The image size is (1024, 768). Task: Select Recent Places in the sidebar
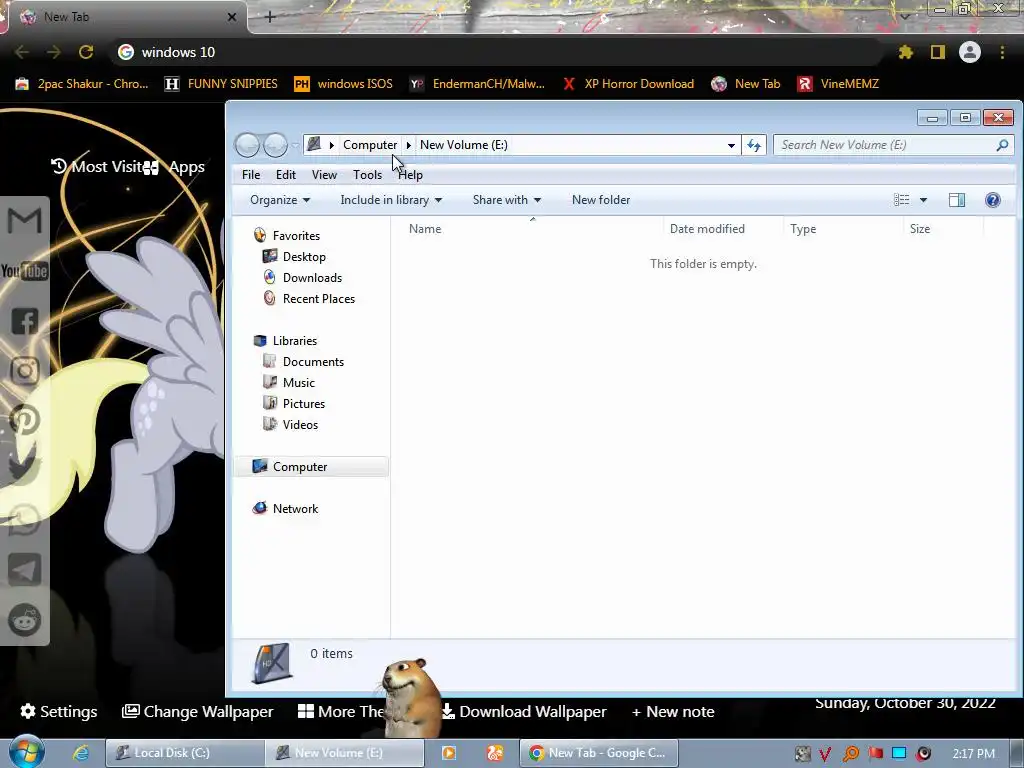click(x=319, y=298)
